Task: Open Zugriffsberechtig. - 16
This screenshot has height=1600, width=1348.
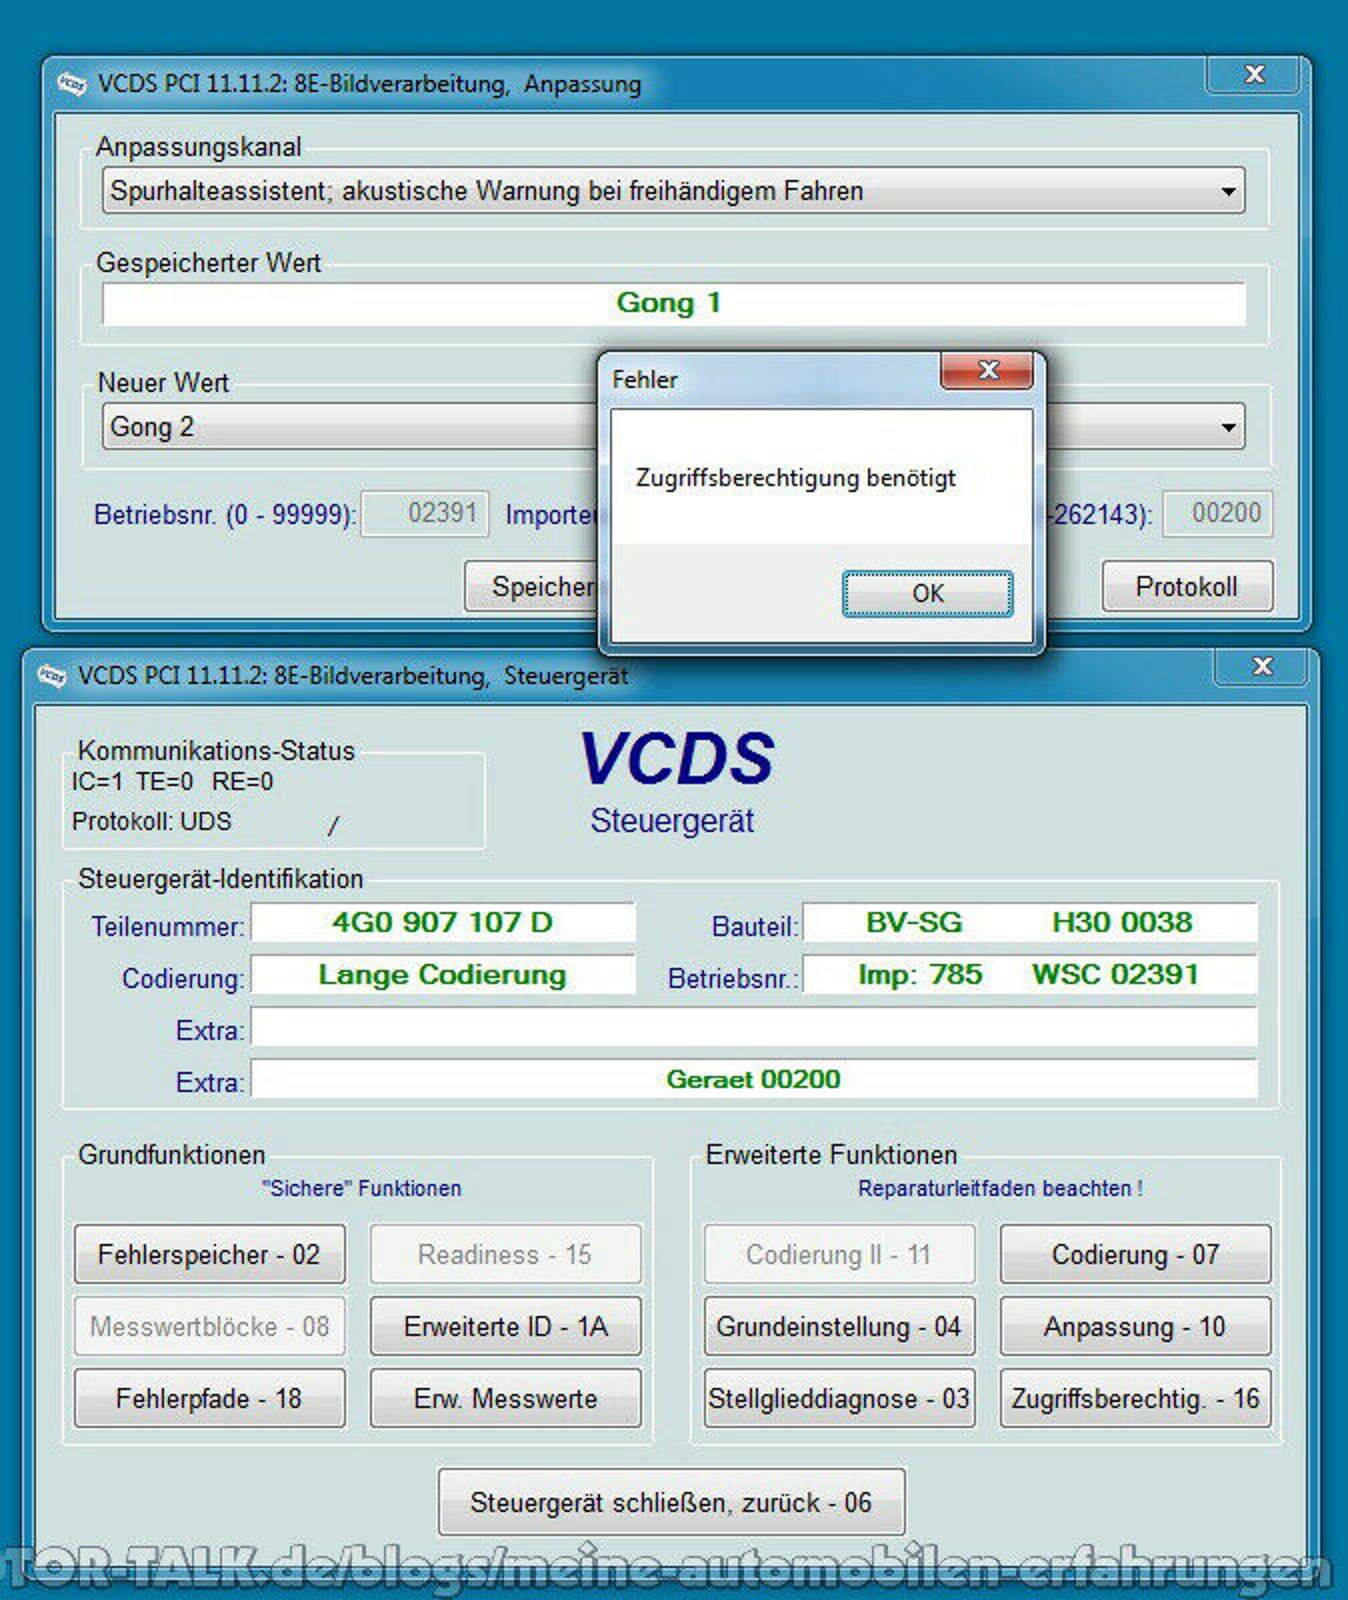Action: point(1135,1398)
